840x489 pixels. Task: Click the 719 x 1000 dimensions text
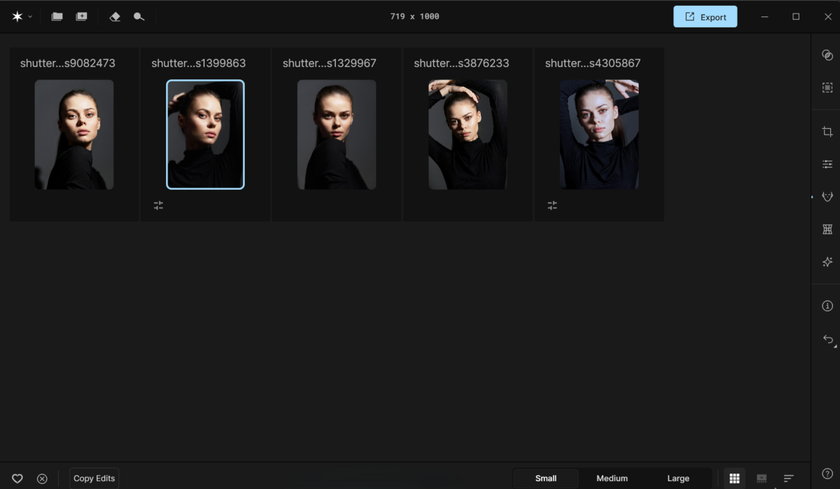(415, 17)
